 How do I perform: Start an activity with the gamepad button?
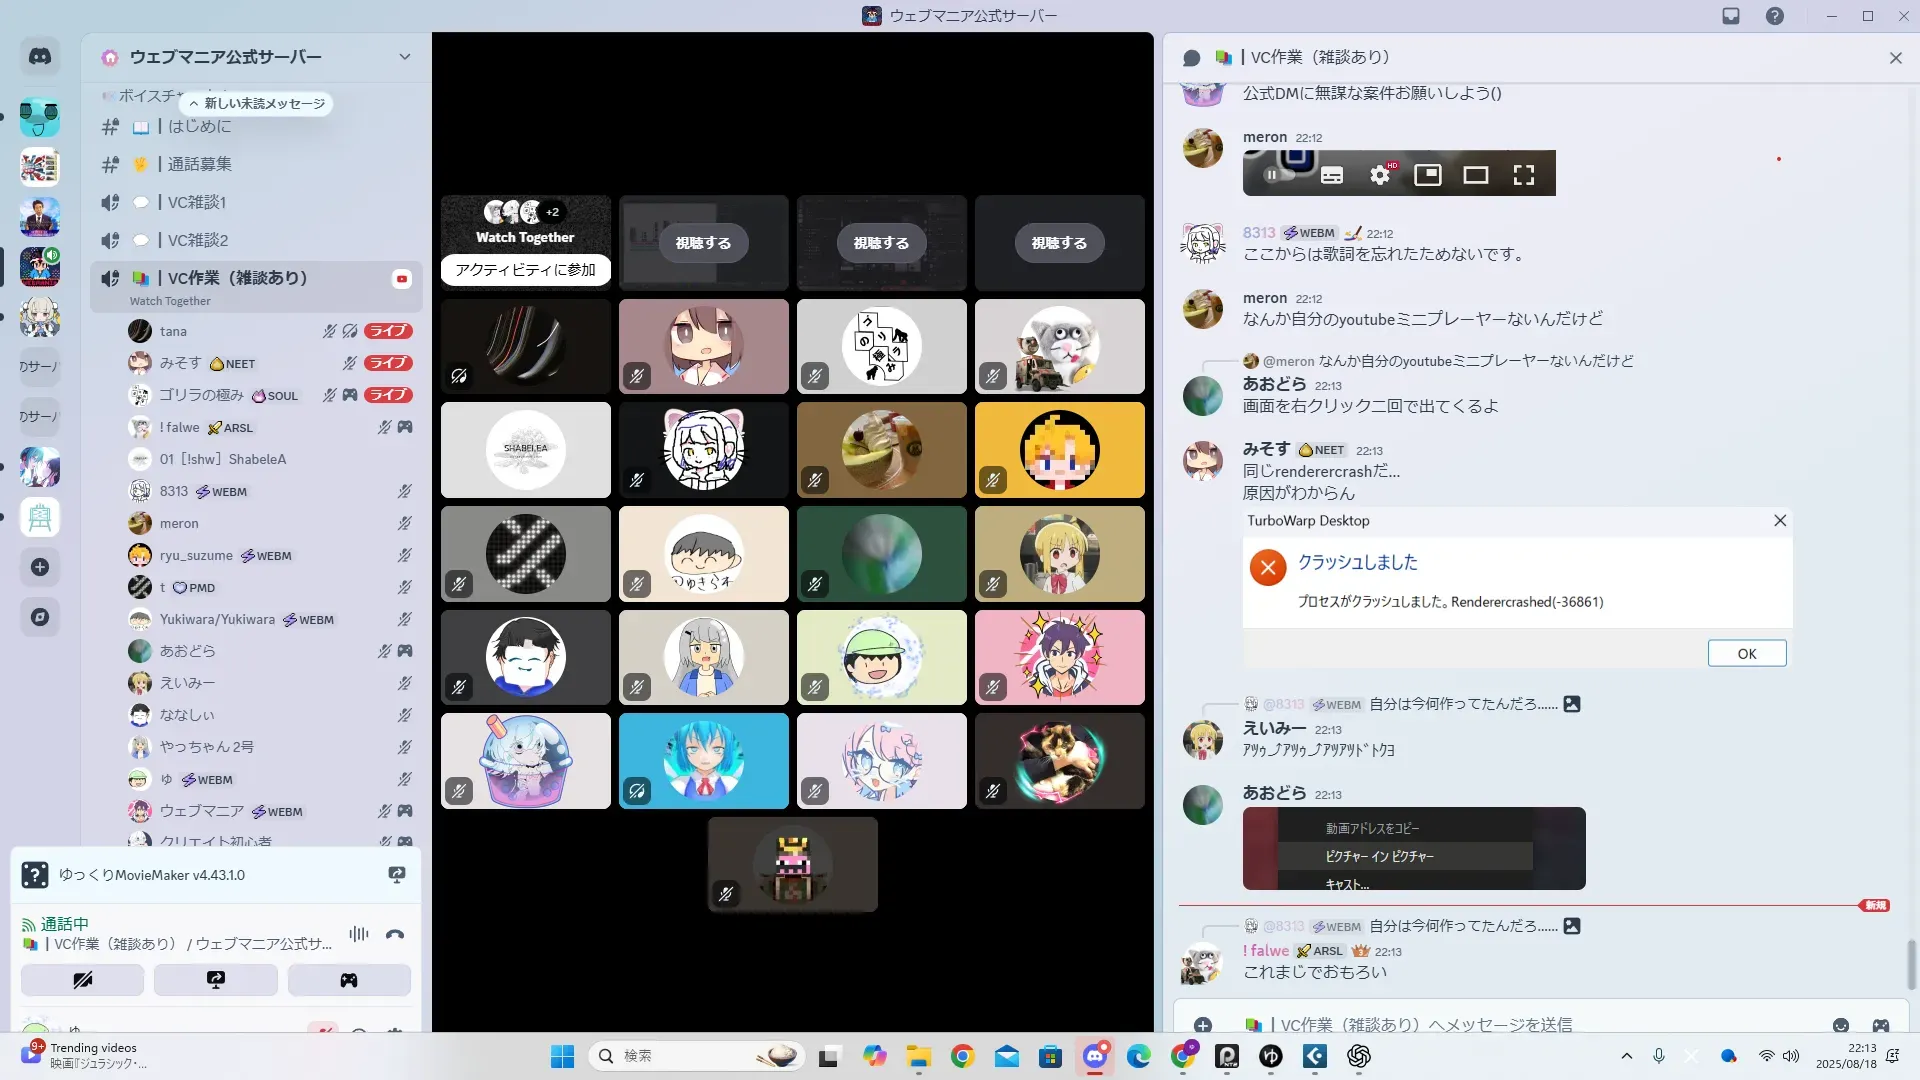pyautogui.click(x=349, y=980)
